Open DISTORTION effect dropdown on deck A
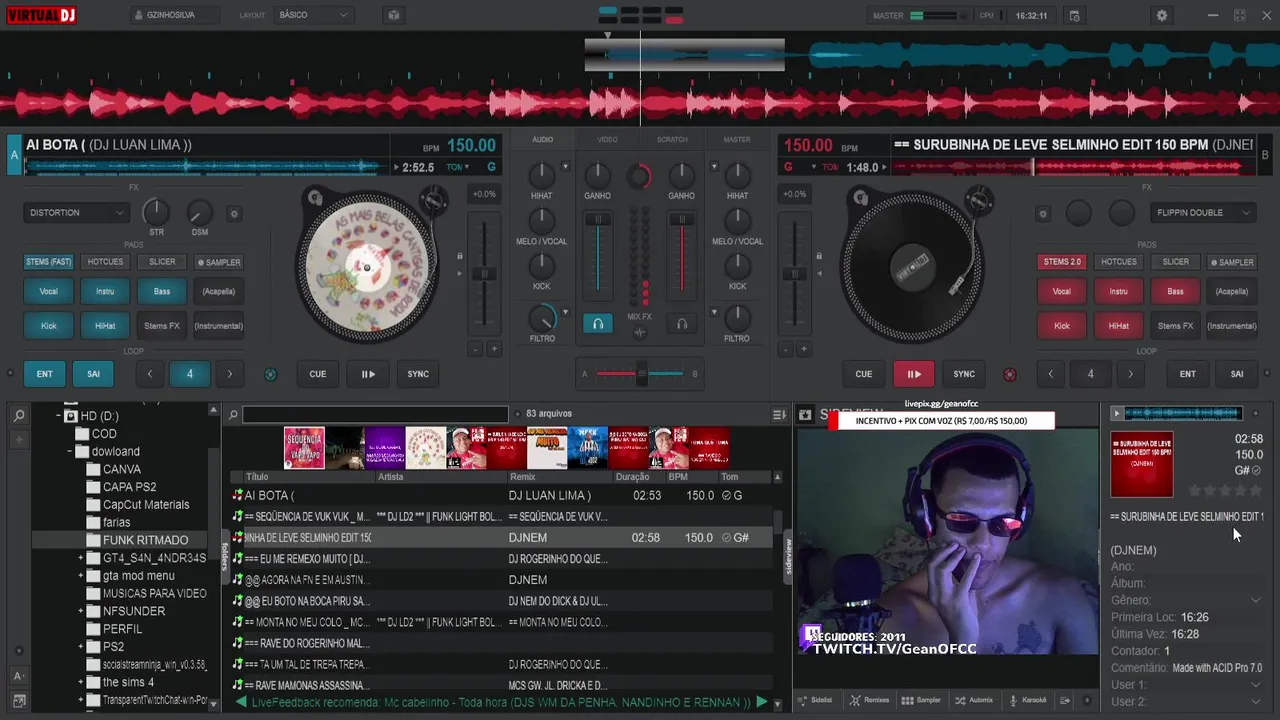 (76, 213)
